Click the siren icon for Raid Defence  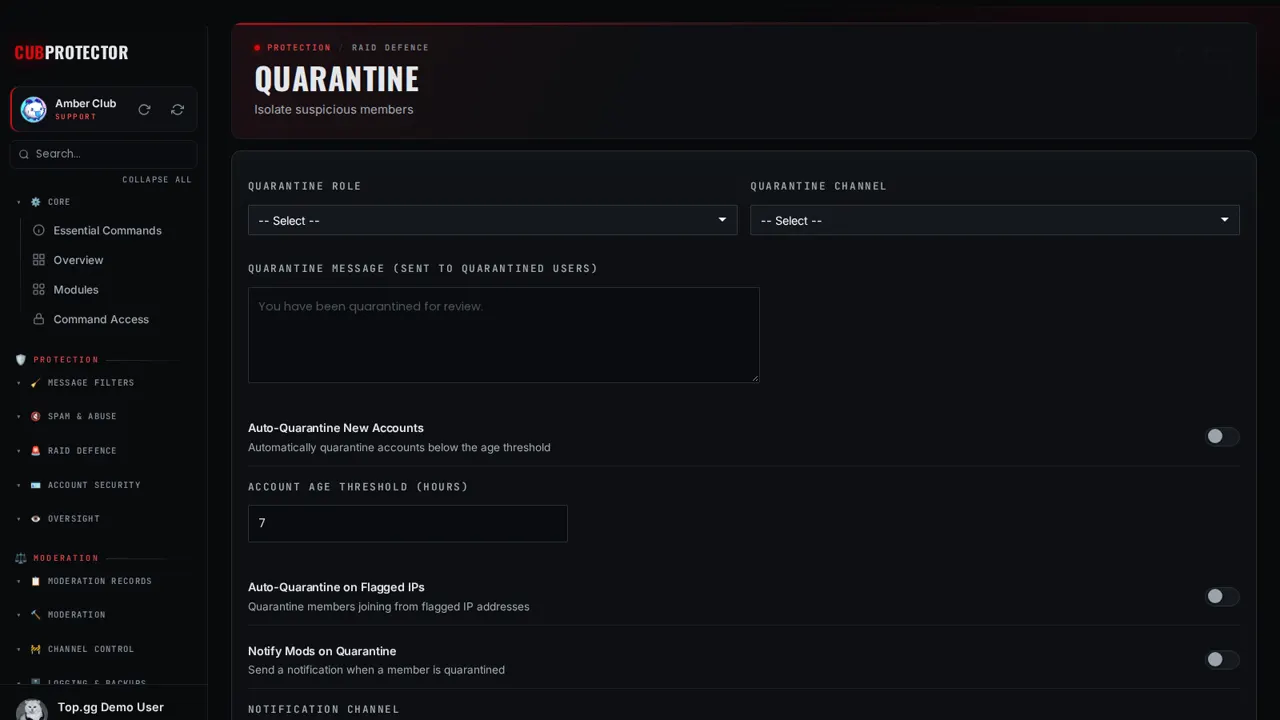click(36, 451)
